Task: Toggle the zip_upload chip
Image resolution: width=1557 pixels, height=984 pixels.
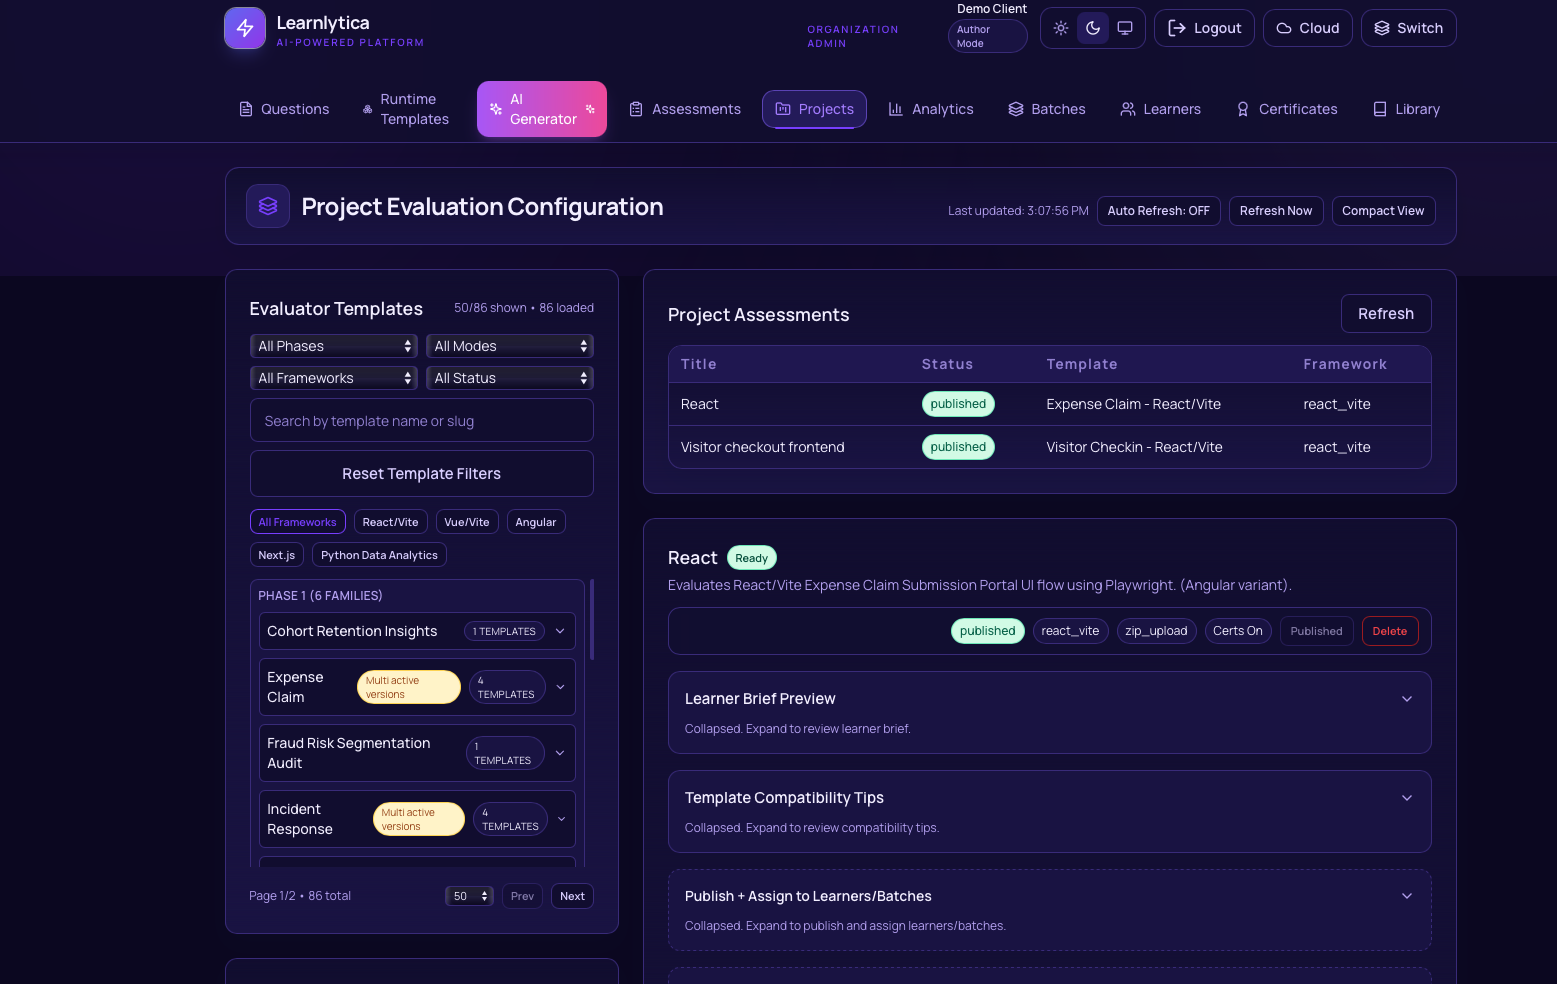Action: pos(1156,630)
